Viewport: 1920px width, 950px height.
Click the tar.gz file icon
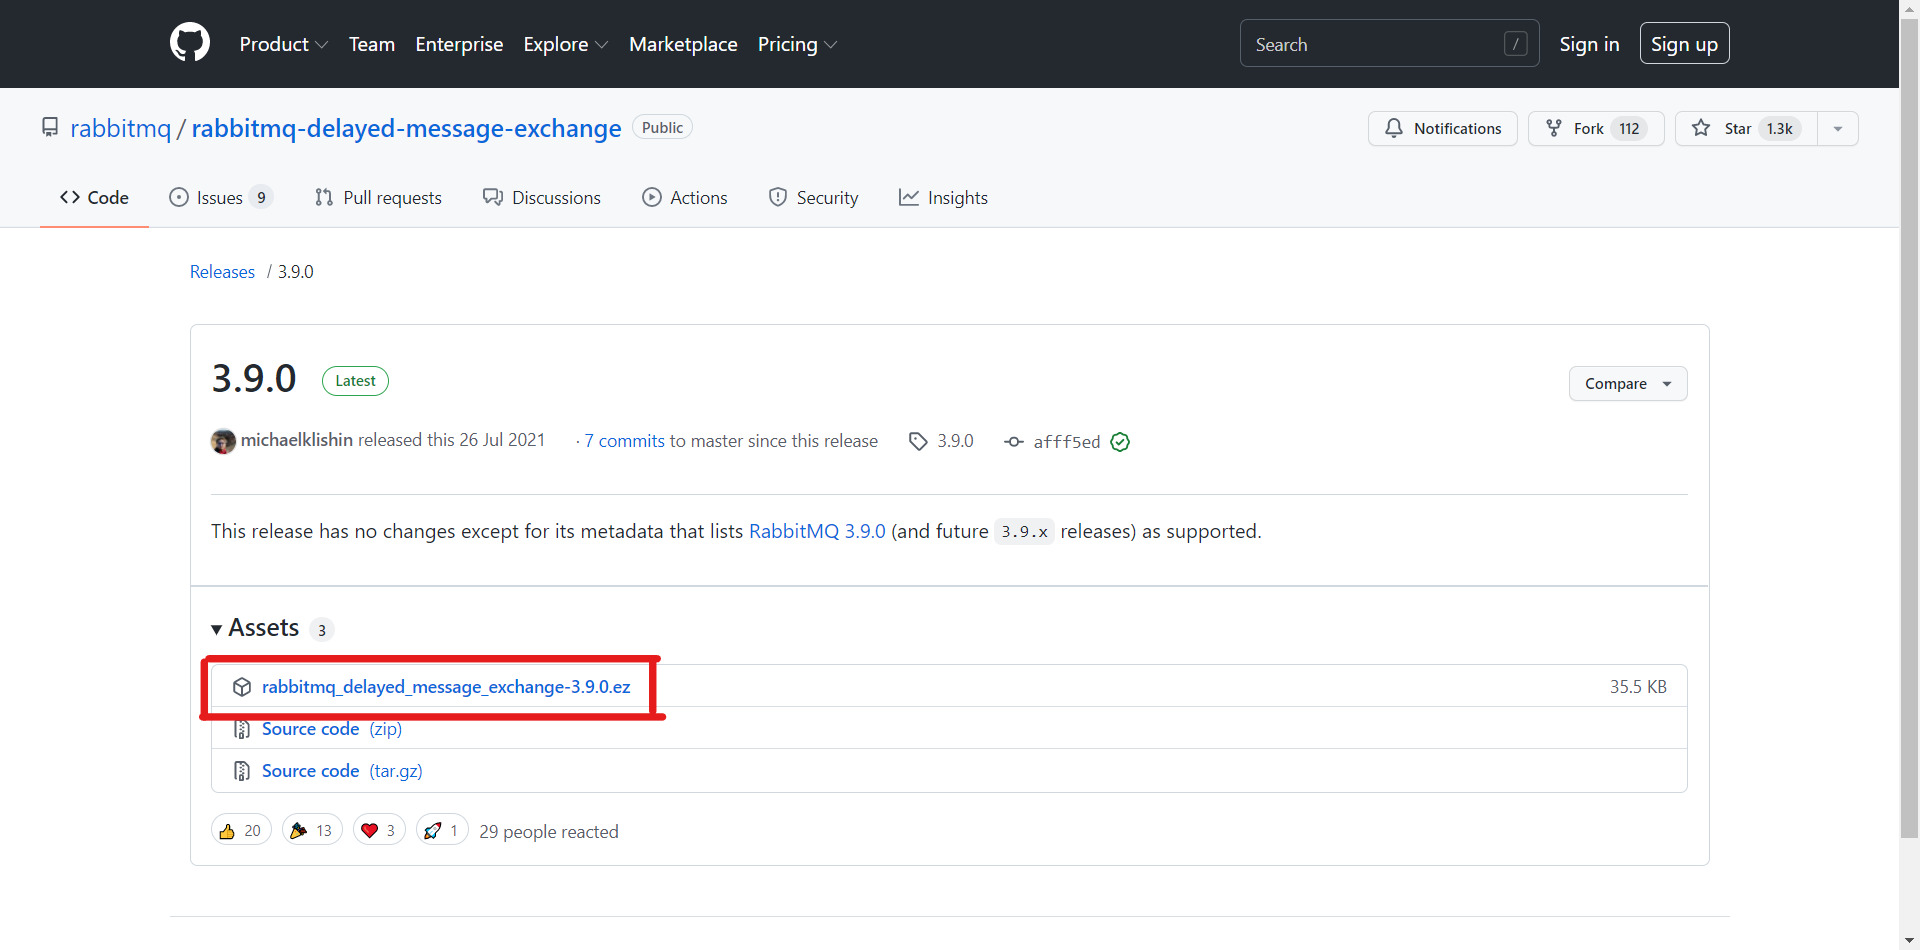pyautogui.click(x=242, y=771)
